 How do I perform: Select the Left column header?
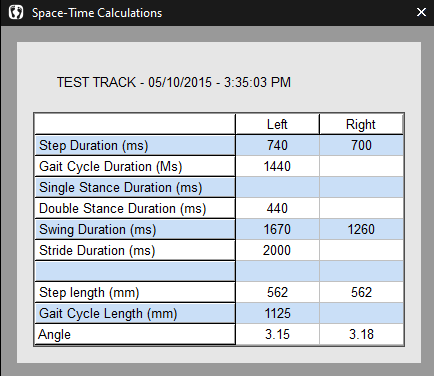pyautogui.click(x=277, y=124)
